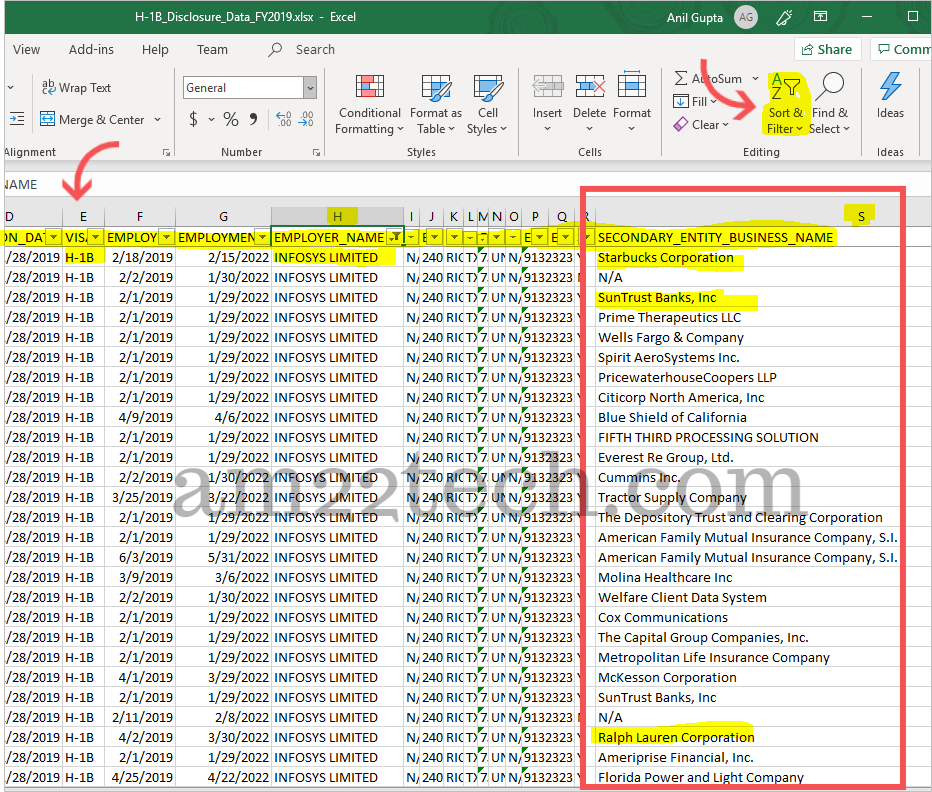Click the Anil Gupta account name

(694, 17)
